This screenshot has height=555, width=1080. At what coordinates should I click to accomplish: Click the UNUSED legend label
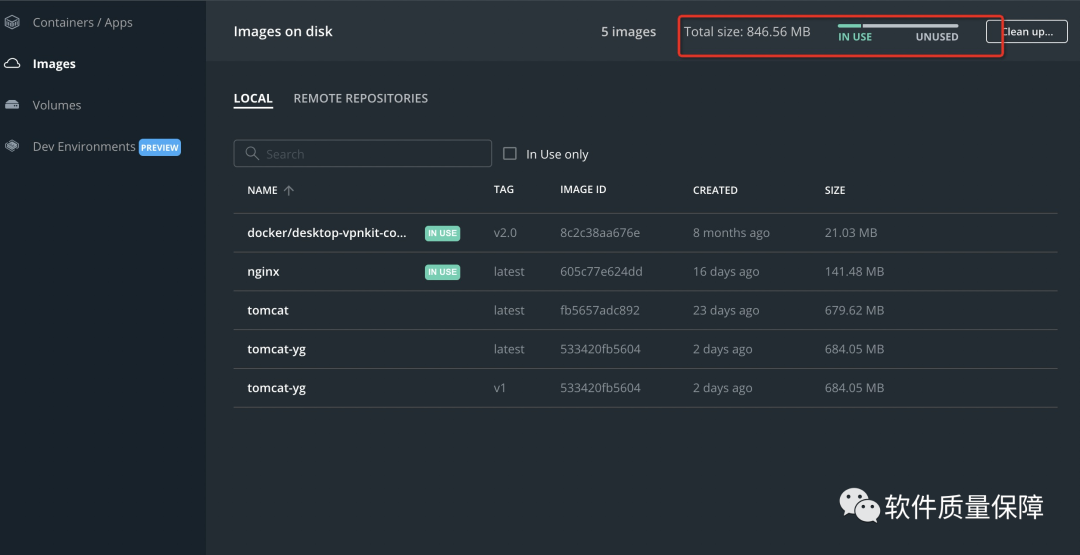937,37
